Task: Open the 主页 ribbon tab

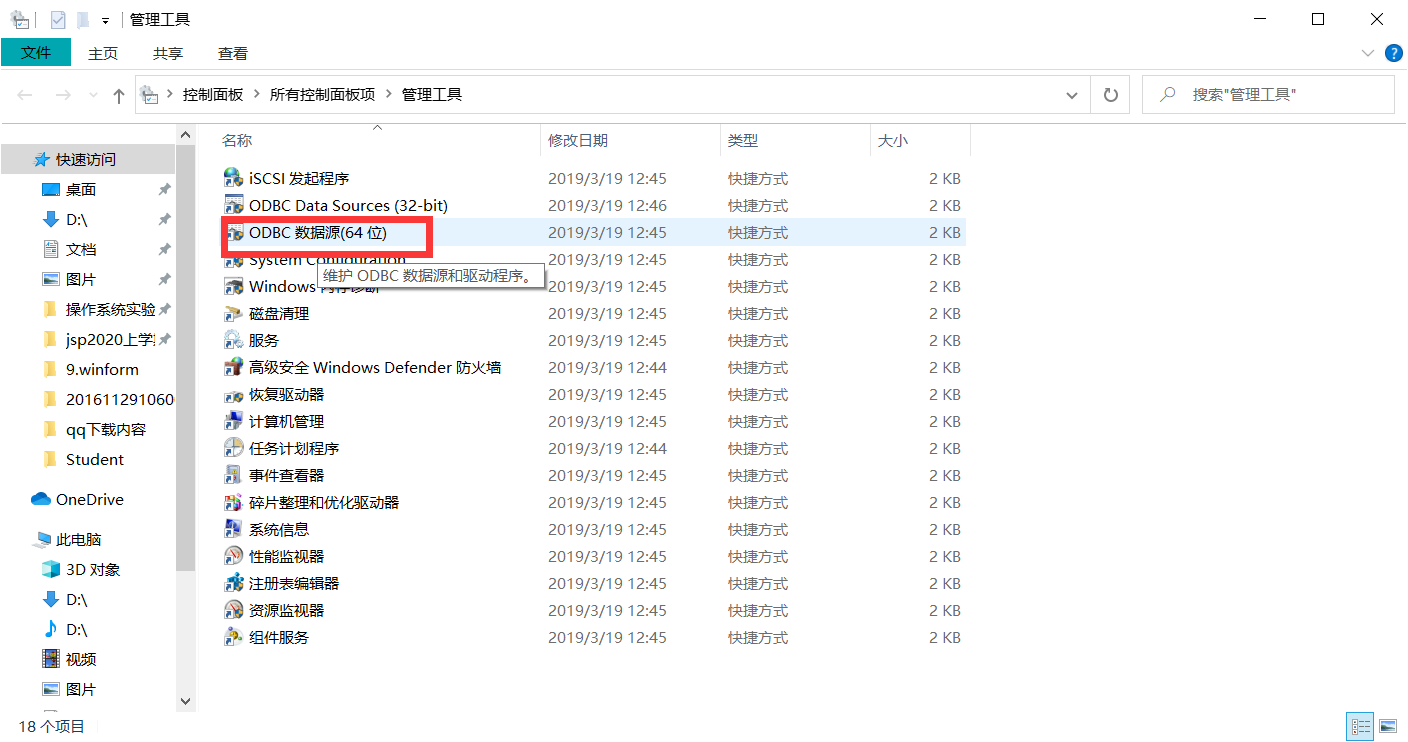Action: coord(103,53)
